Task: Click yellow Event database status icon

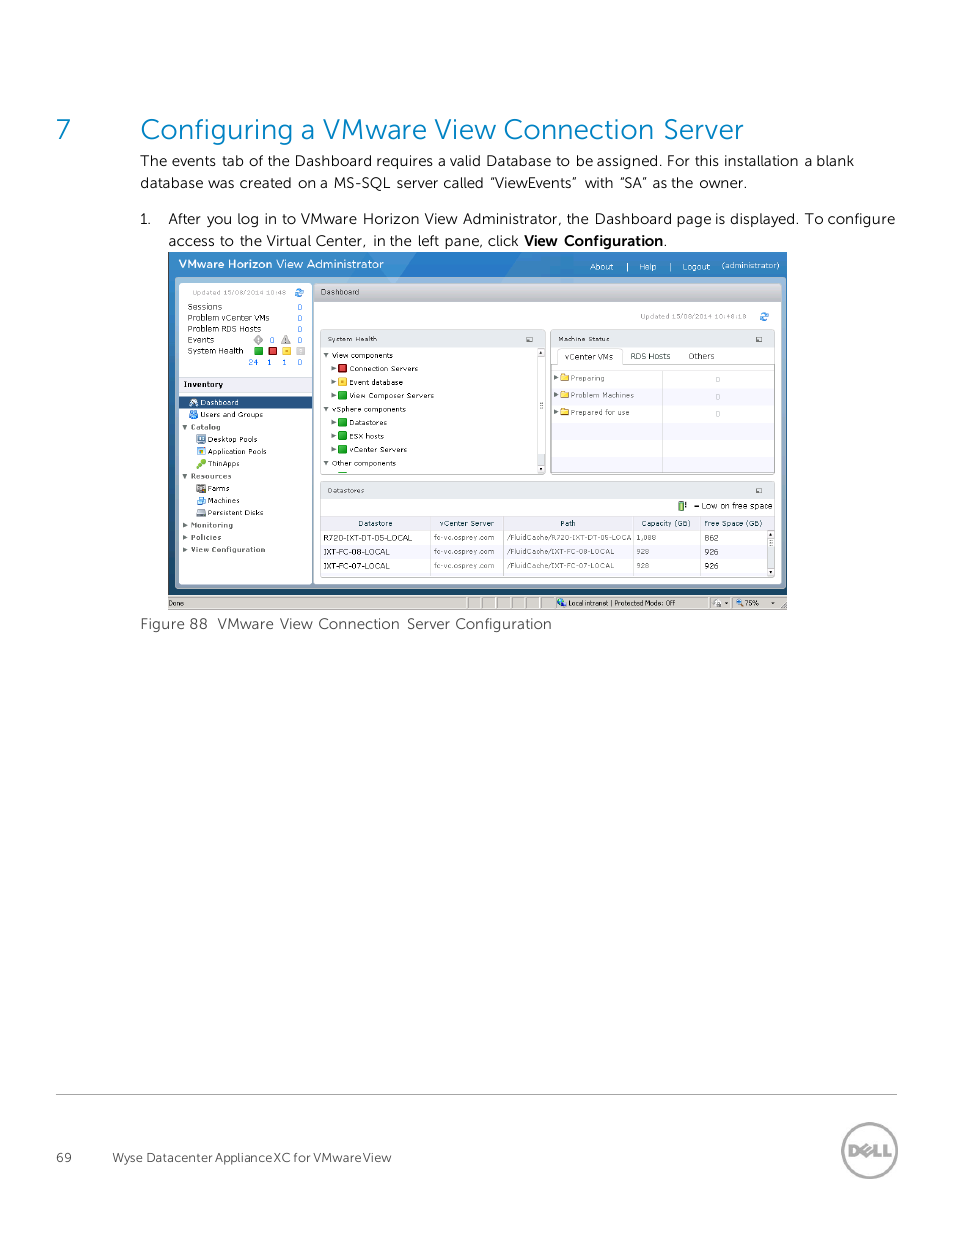Action: 342,382
